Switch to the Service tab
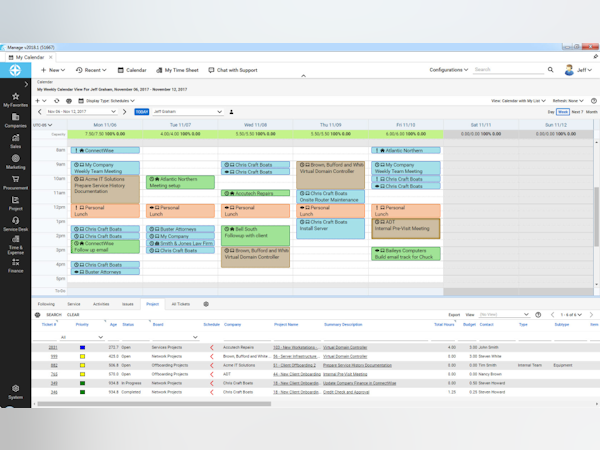 click(x=74, y=304)
